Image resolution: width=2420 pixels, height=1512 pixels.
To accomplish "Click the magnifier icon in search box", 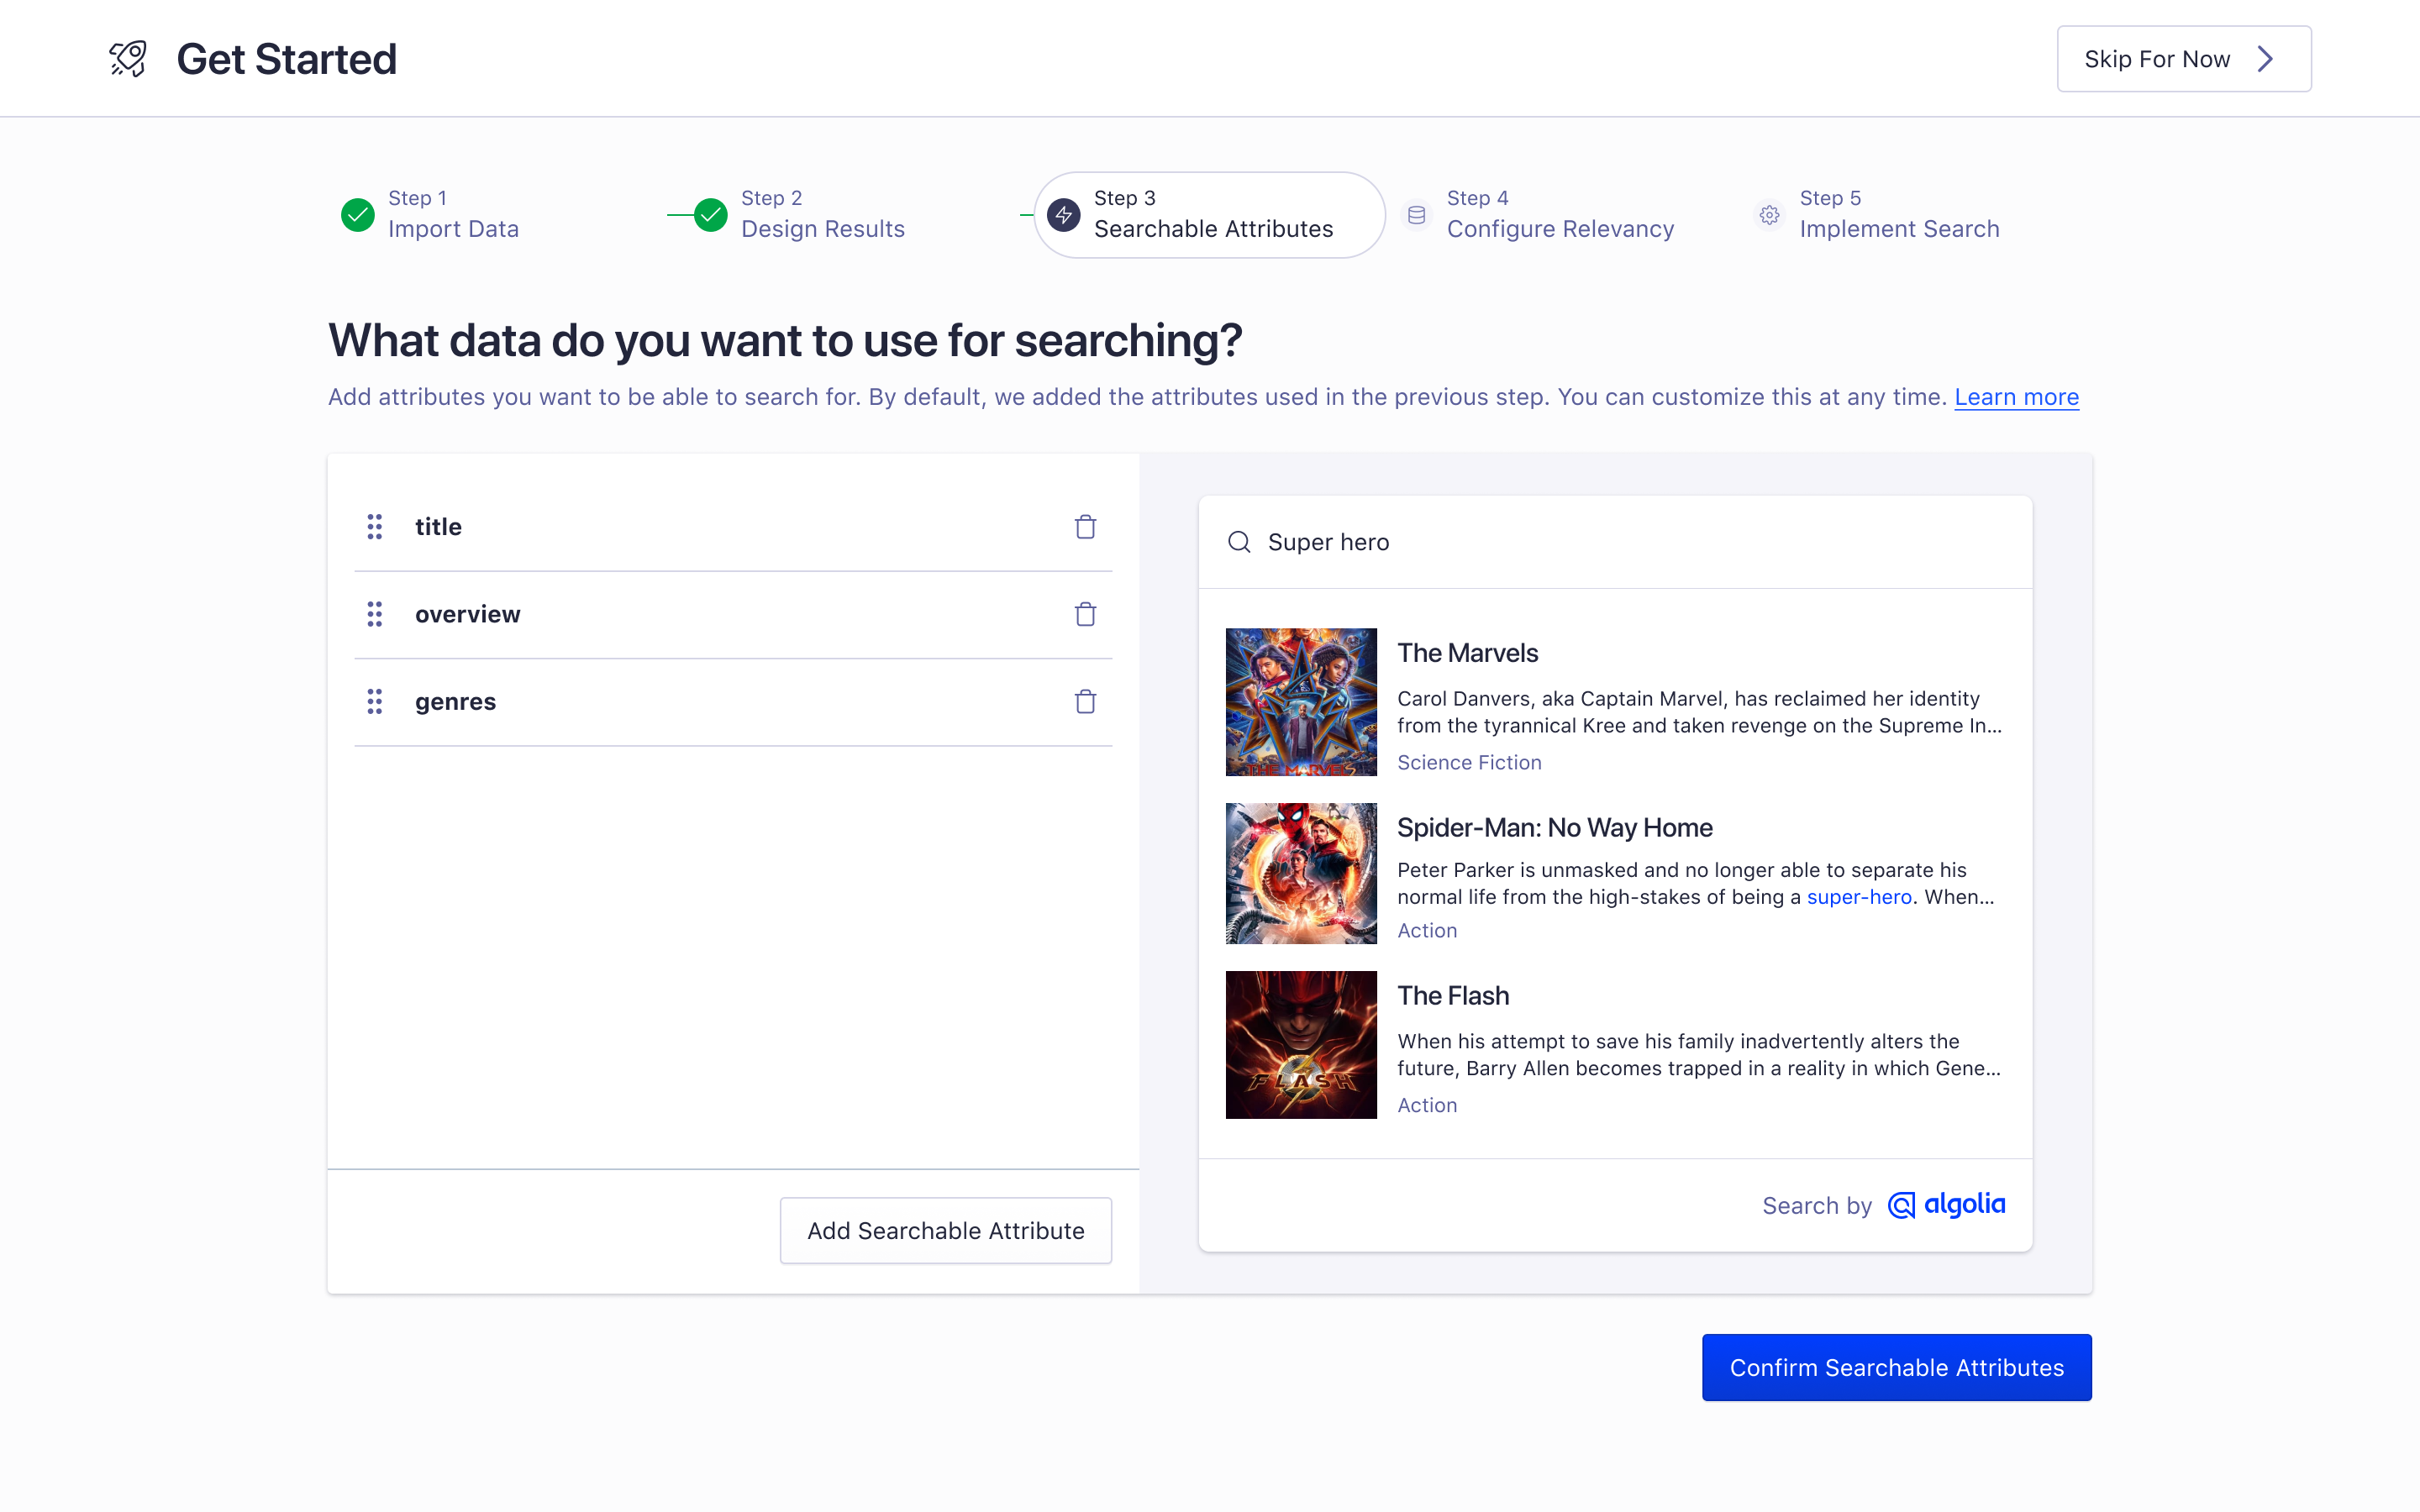I will point(1239,542).
